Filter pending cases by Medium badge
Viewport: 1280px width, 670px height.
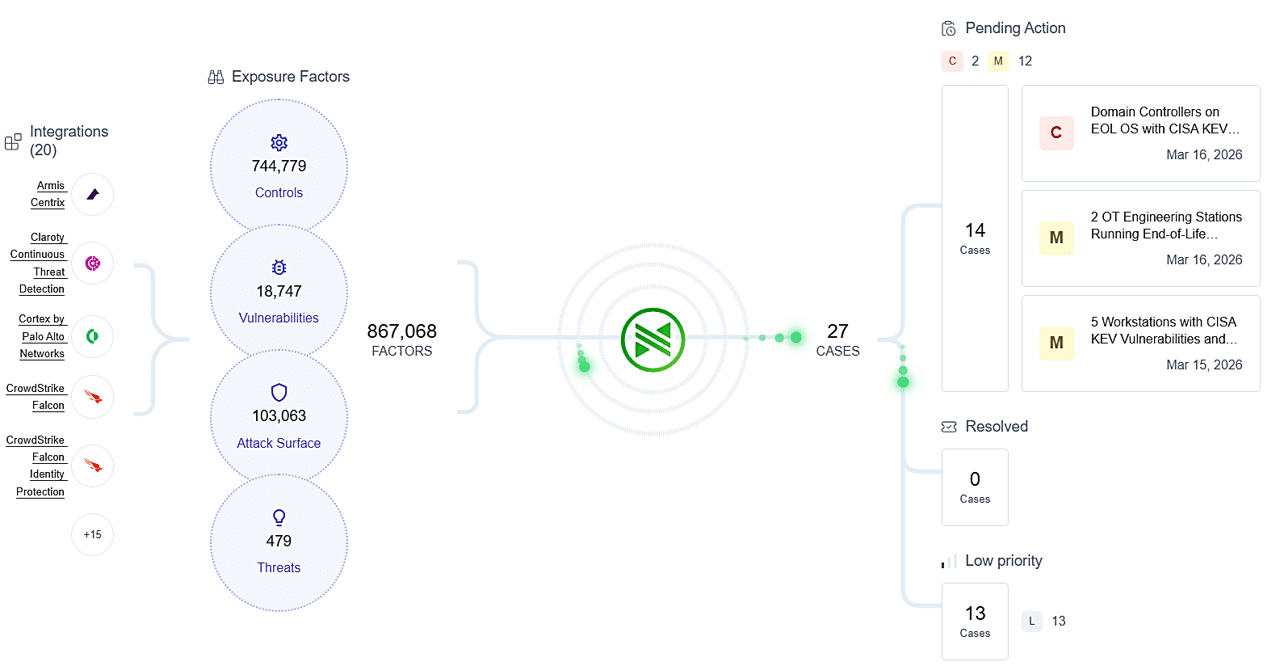[x=998, y=61]
